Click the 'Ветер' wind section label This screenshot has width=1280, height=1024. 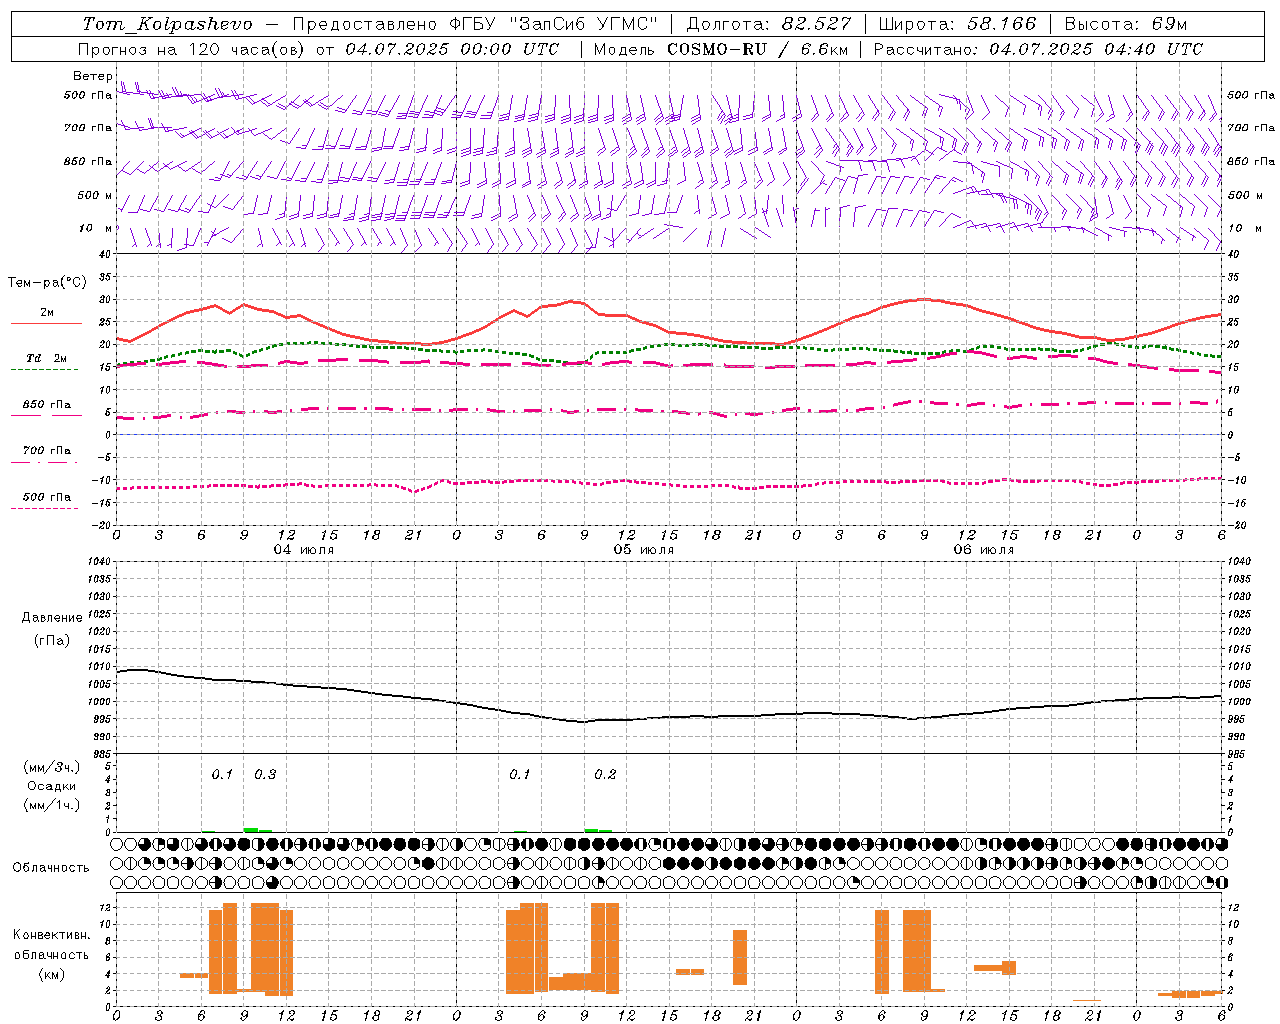click(x=92, y=76)
